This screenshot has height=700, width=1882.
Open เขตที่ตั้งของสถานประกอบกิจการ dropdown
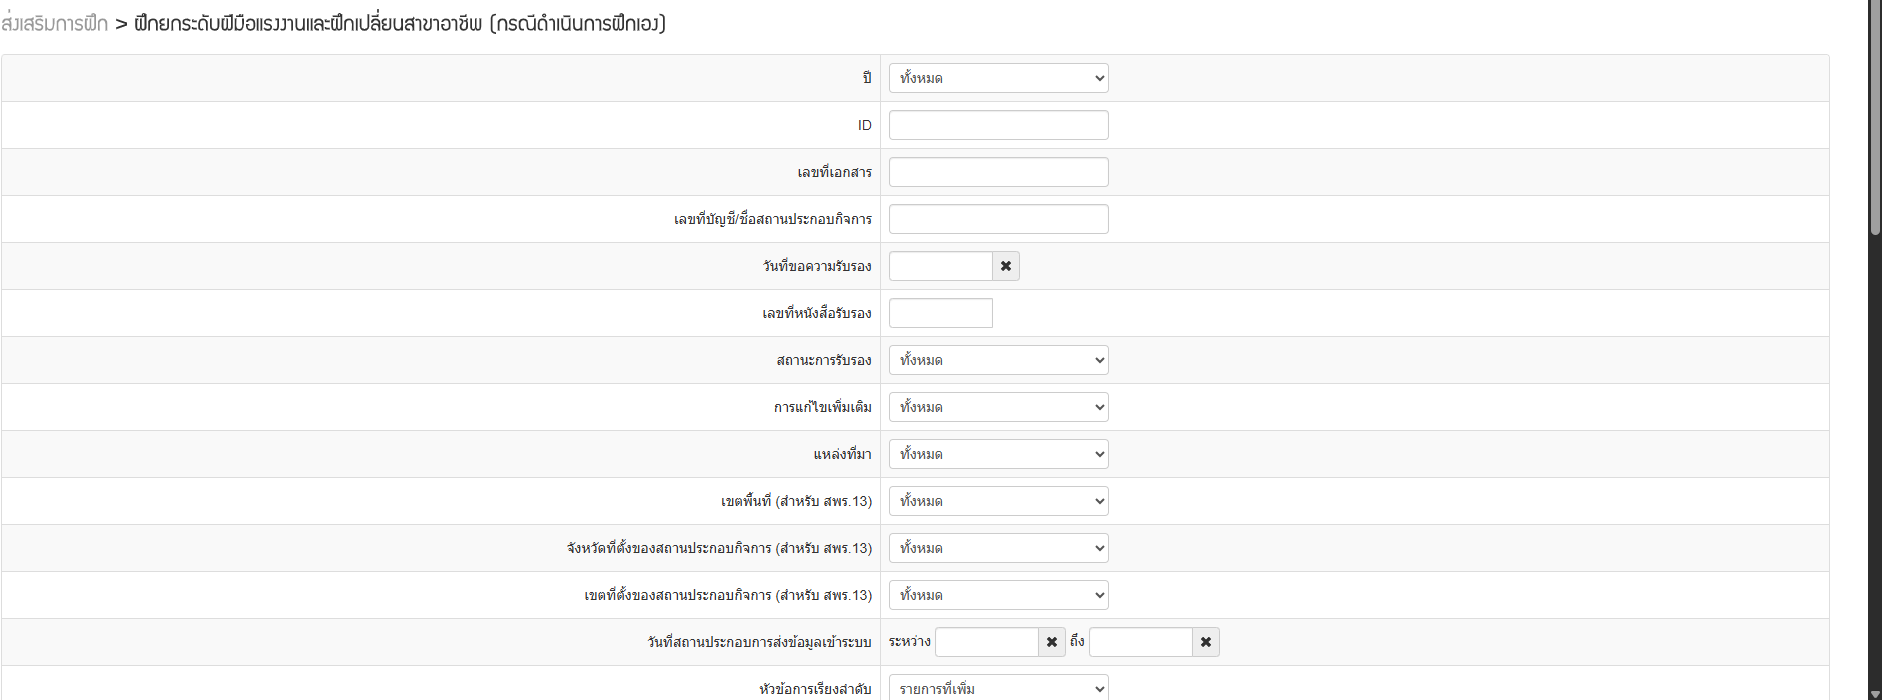point(998,595)
